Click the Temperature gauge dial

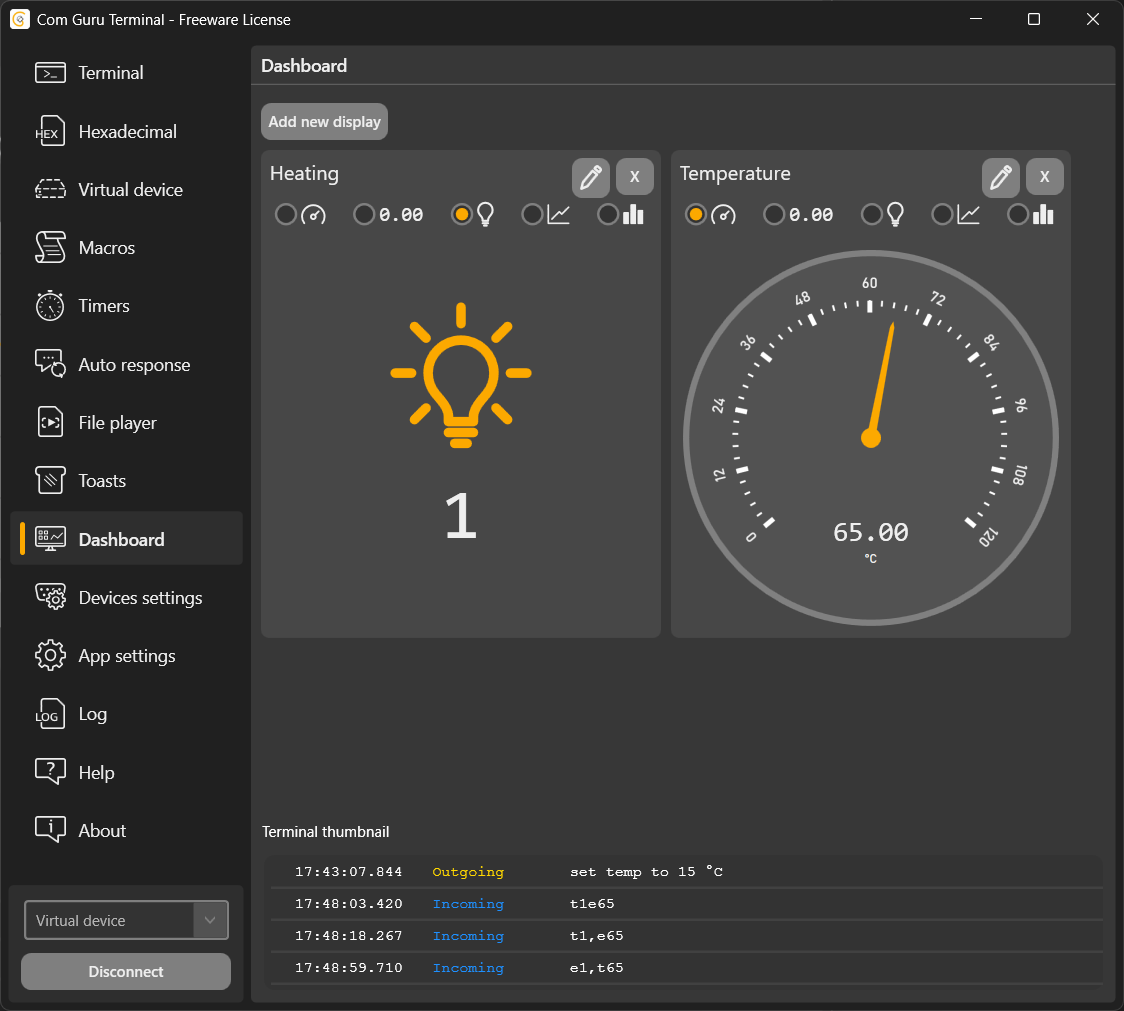click(870, 438)
